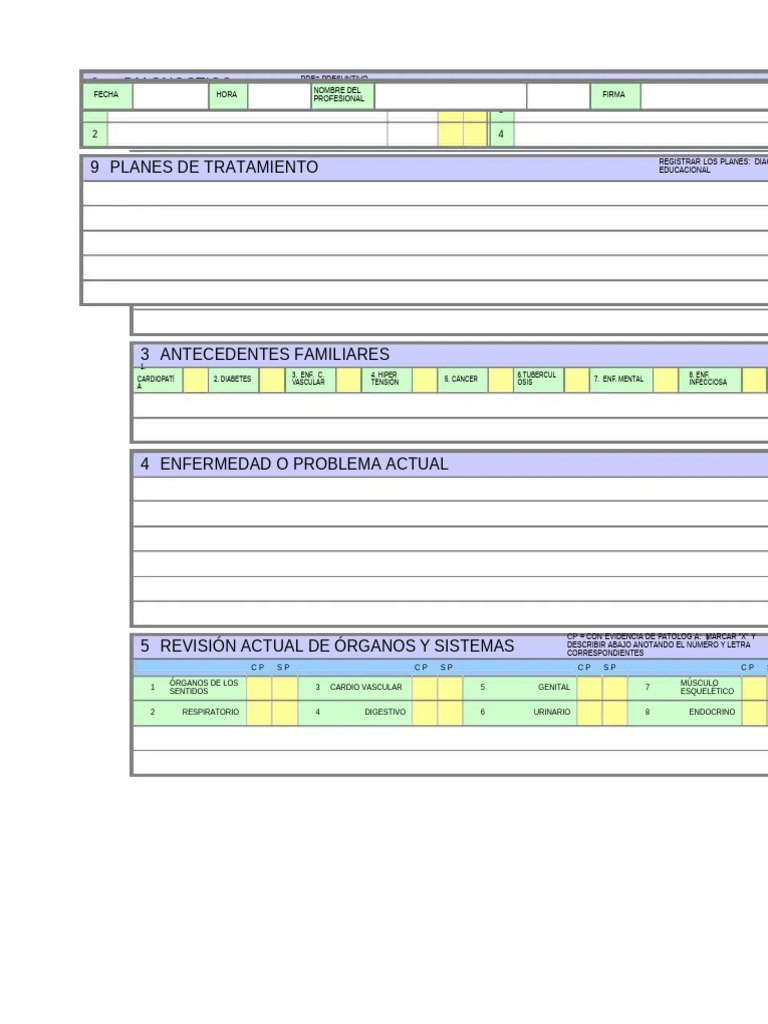768x1024 pixels.
Task: Click the 4 Enfermedad o Problema Actual heading
Action: click(x=294, y=464)
